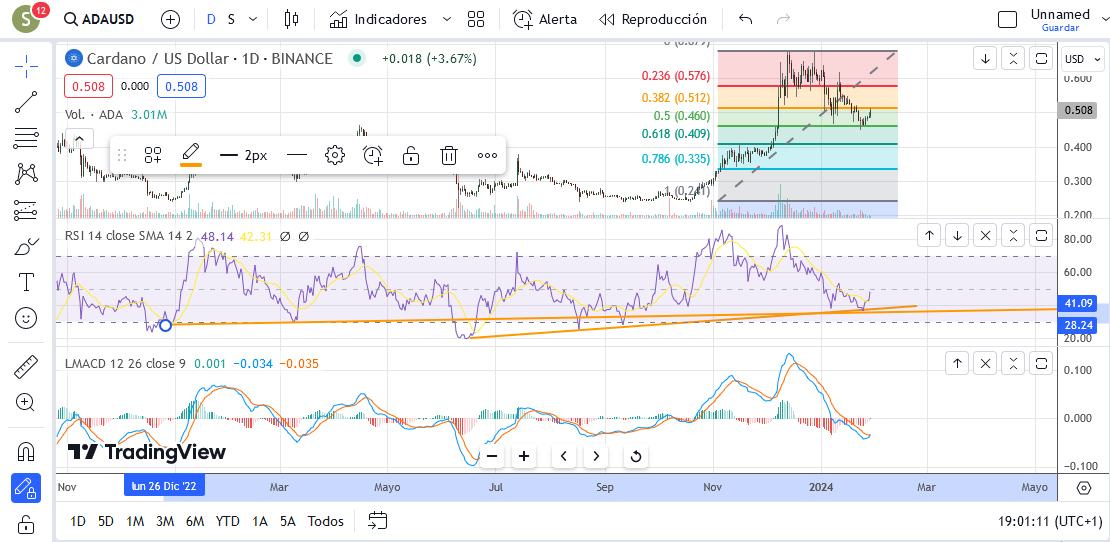This screenshot has height=542, width=1110.
Task: Add alert on the drawing clock icon
Action: tap(373, 155)
